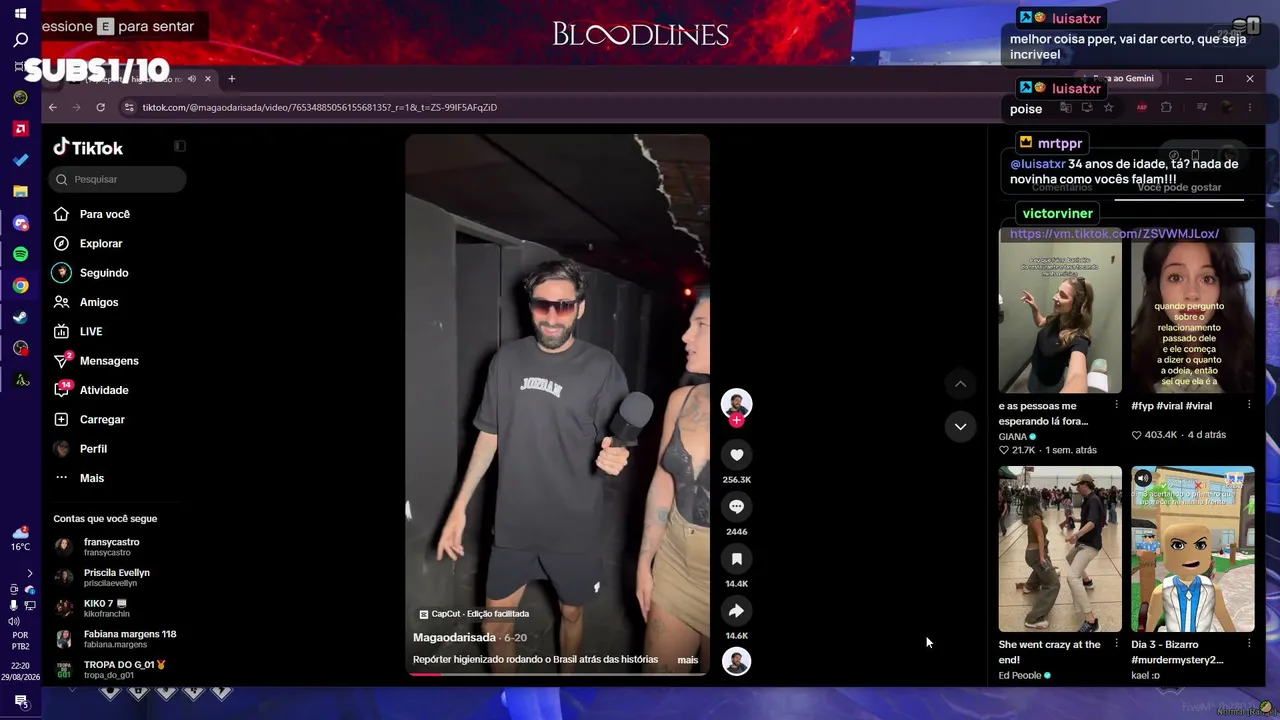Open the Ed People creator name

(x=1020, y=675)
